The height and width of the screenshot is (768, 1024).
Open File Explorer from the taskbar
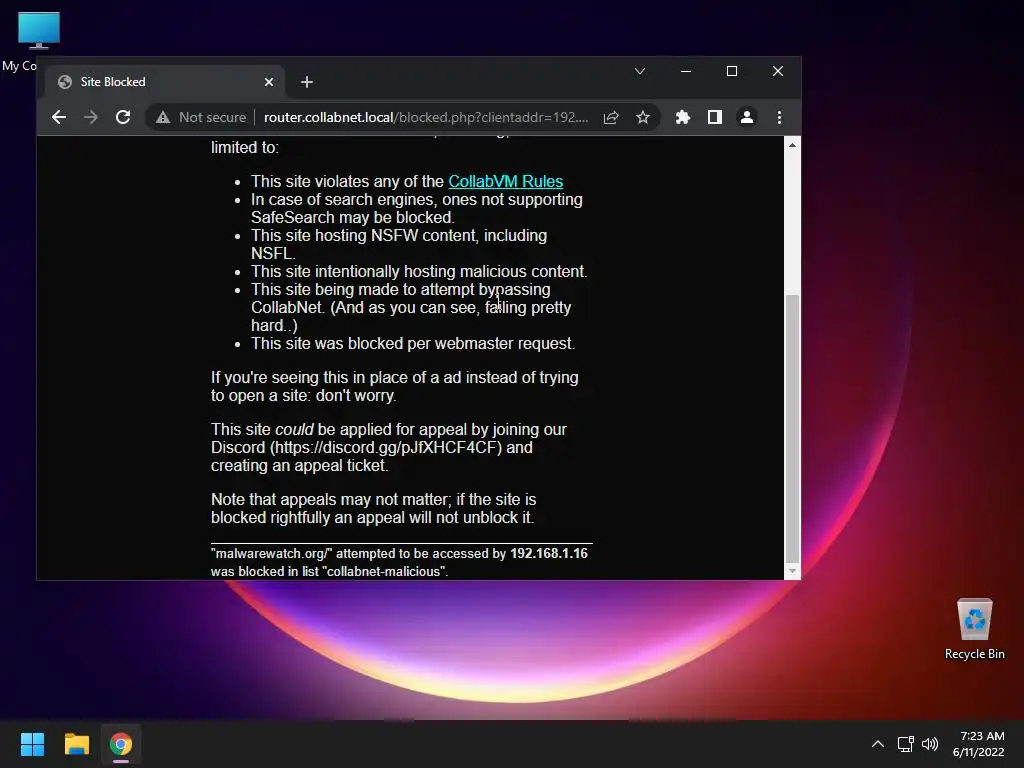pyautogui.click(x=76, y=744)
